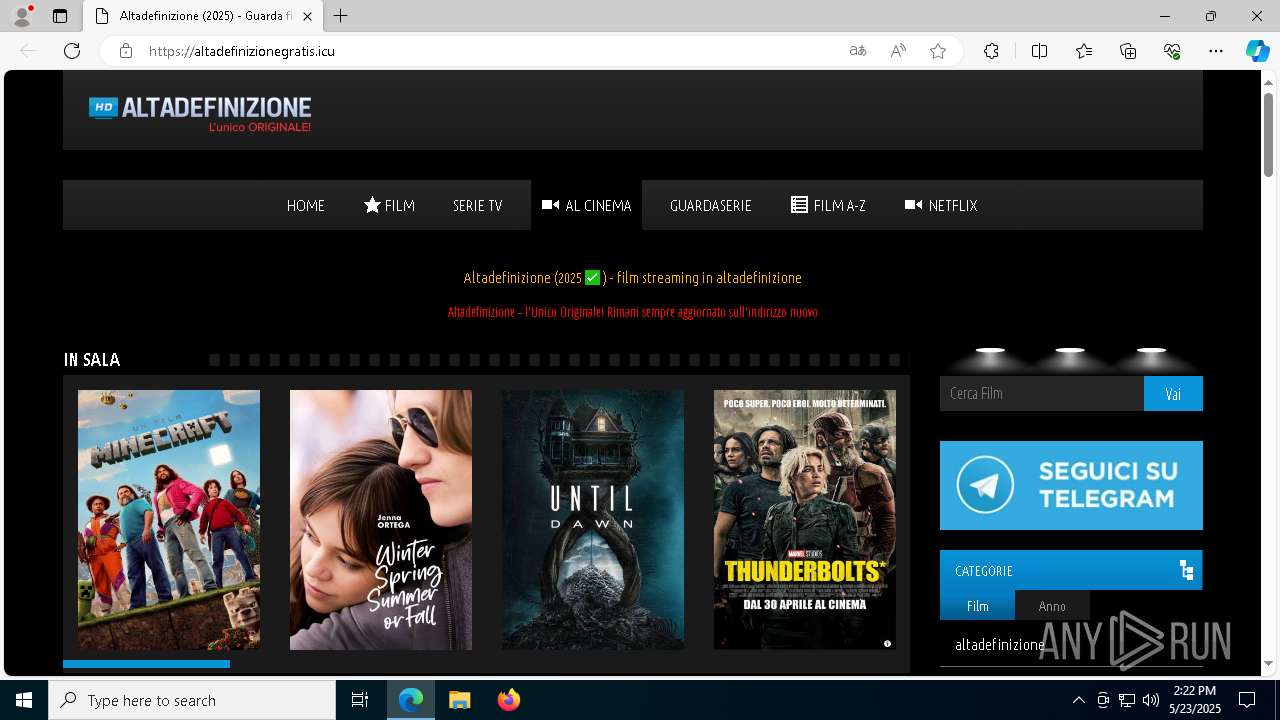Open the Extensions puzzle icon
The height and width of the screenshot is (720, 1280).
tap(991, 51)
